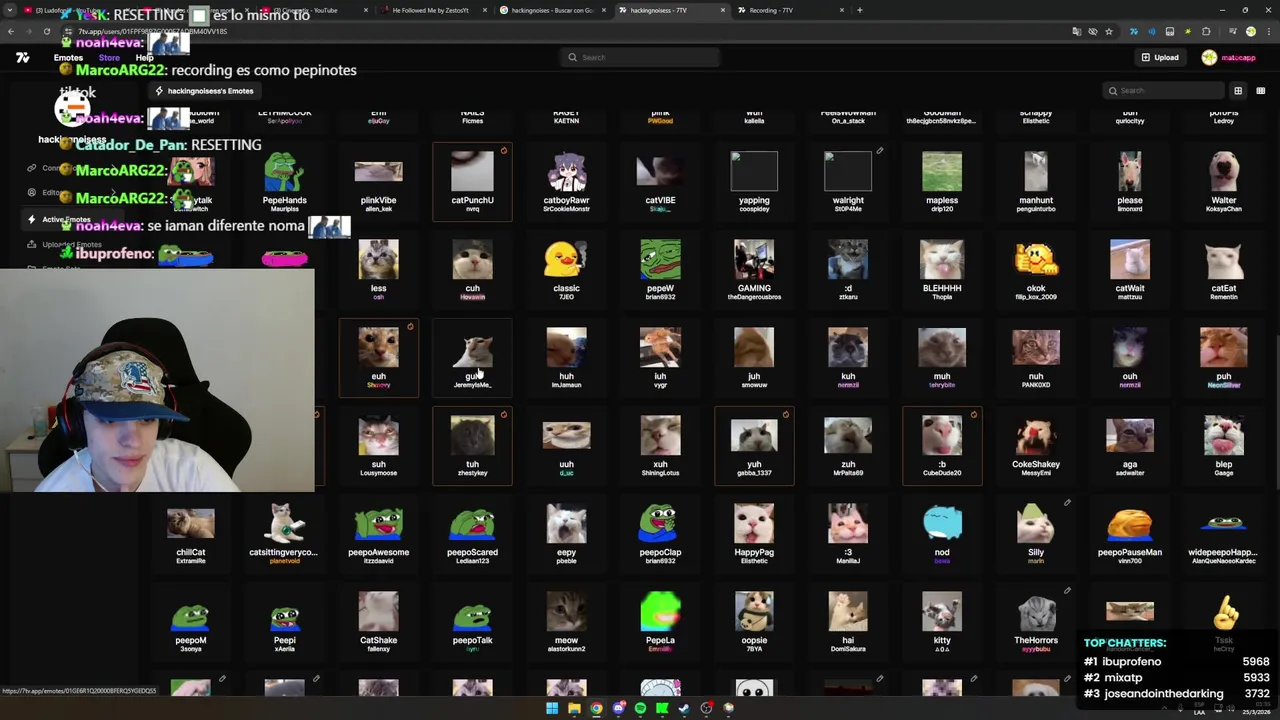Click the Upload button

tap(1160, 58)
